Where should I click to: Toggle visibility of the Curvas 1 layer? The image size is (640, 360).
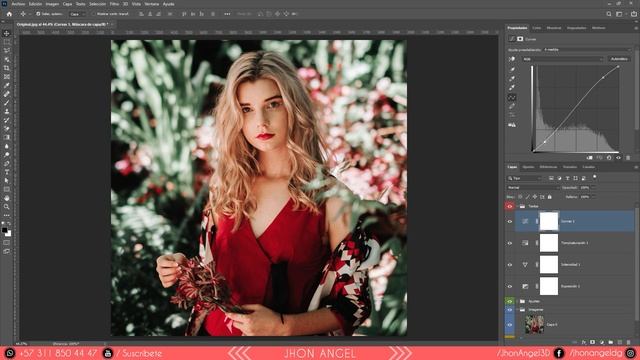coord(509,221)
